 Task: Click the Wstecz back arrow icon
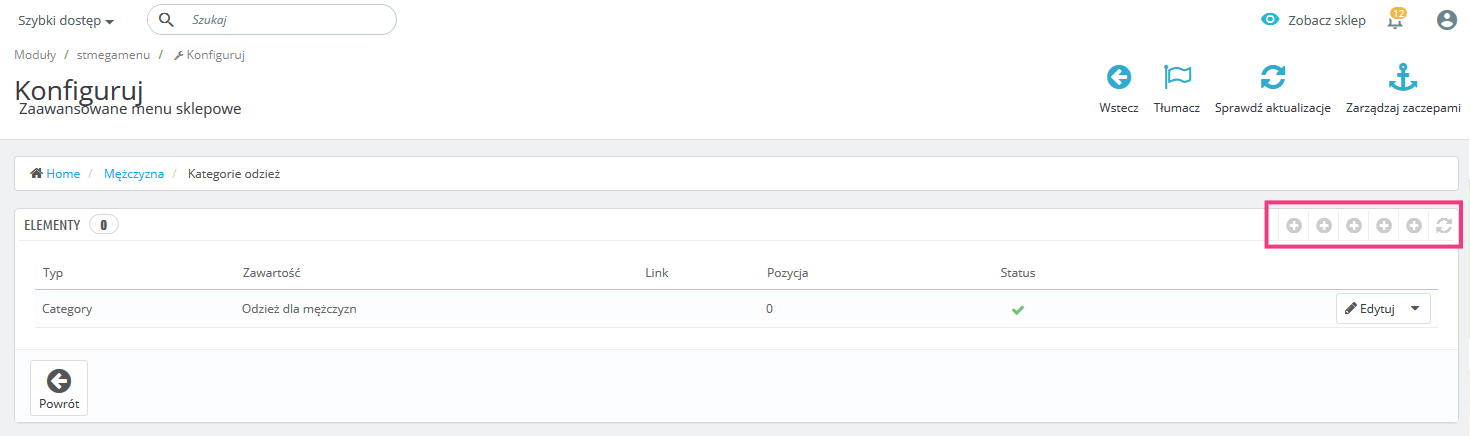click(1118, 78)
